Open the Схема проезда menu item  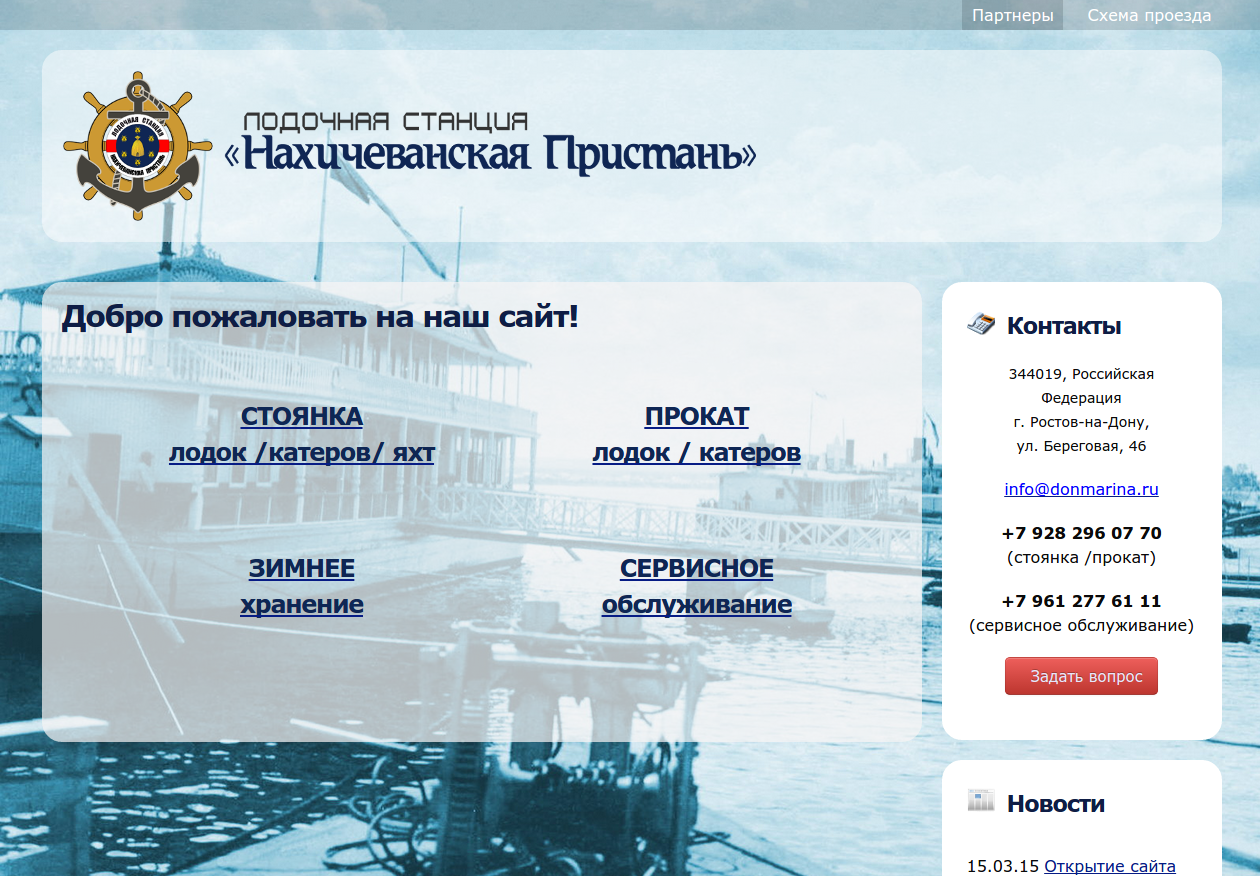pyautogui.click(x=1149, y=15)
